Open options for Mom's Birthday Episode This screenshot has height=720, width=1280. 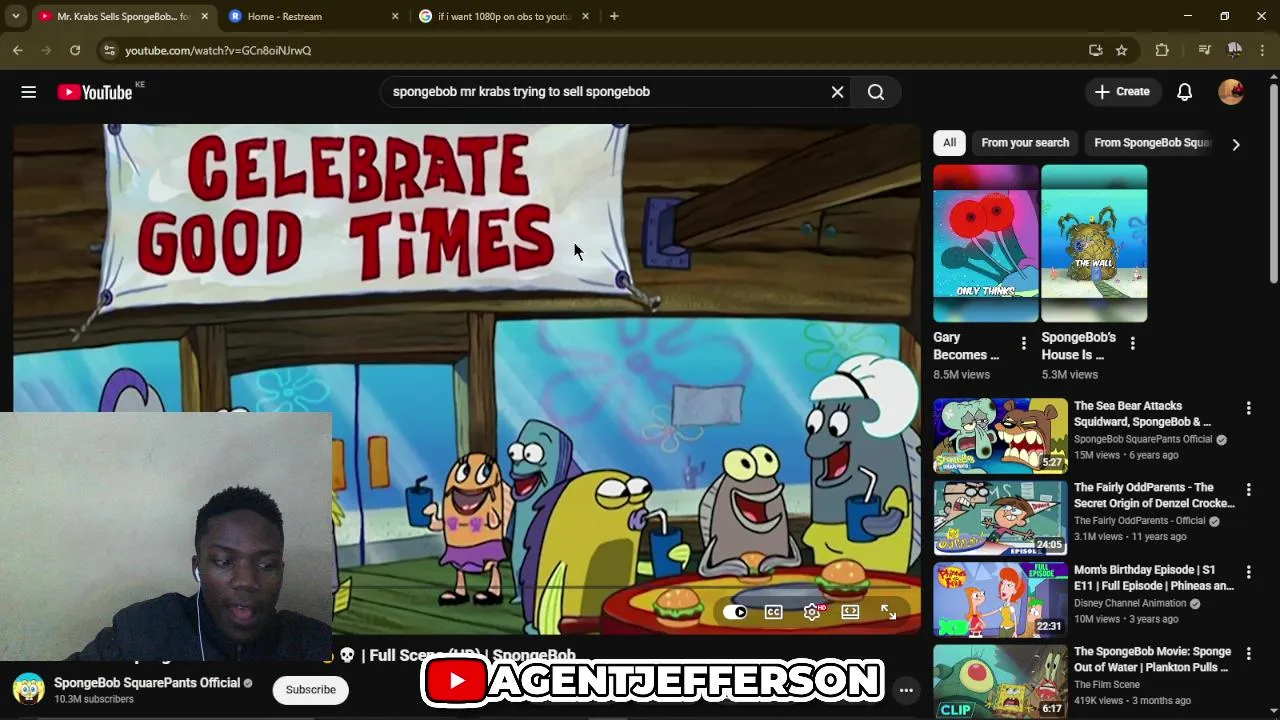click(1248, 572)
